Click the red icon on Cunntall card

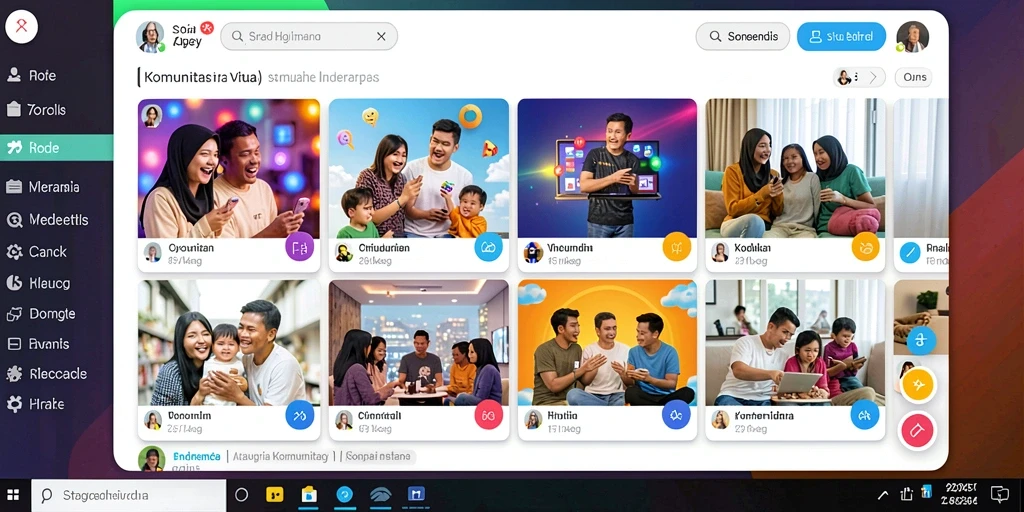point(488,415)
